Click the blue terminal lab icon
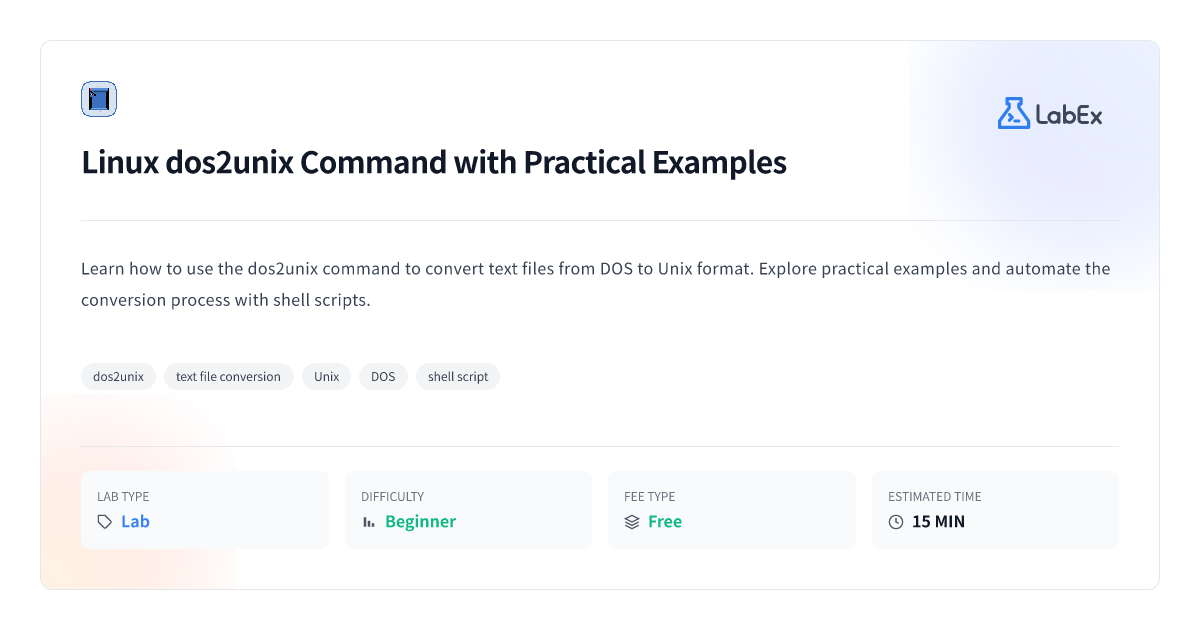Image resolution: width=1200 pixels, height=630 pixels. (99, 99)
